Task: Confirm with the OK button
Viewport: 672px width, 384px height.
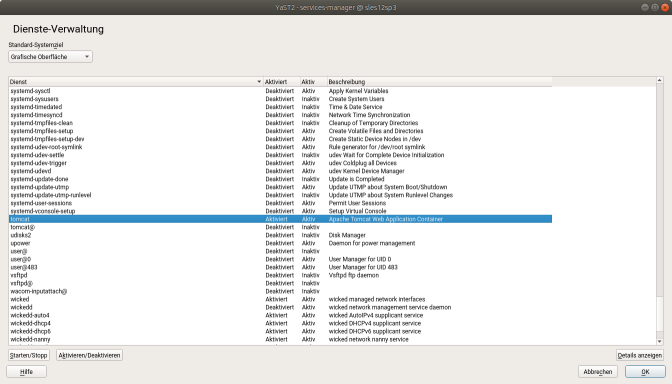Action: pos(645,372)
